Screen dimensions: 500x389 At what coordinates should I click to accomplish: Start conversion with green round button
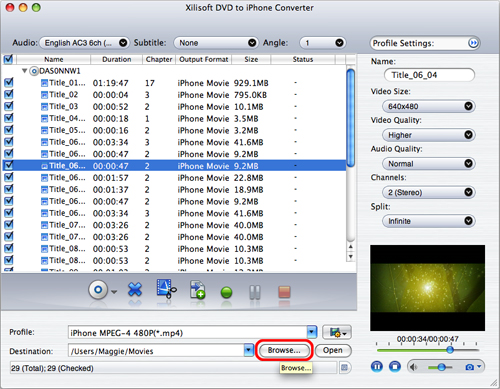pos(226,292)
